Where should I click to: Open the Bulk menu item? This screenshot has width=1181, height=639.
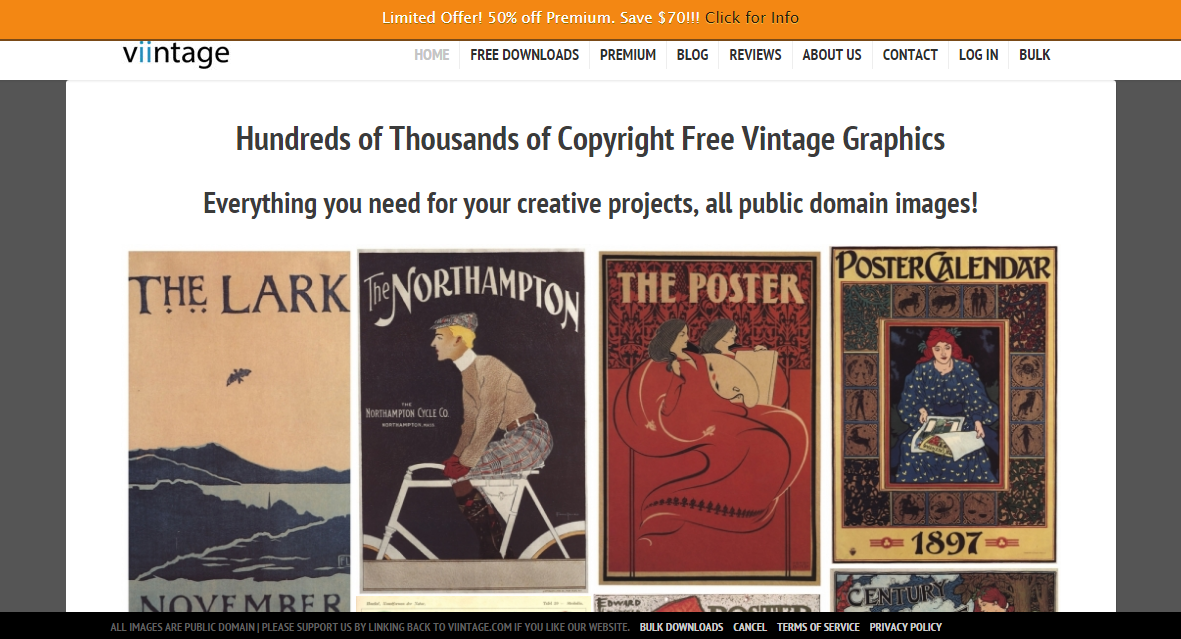(1034, 55)
